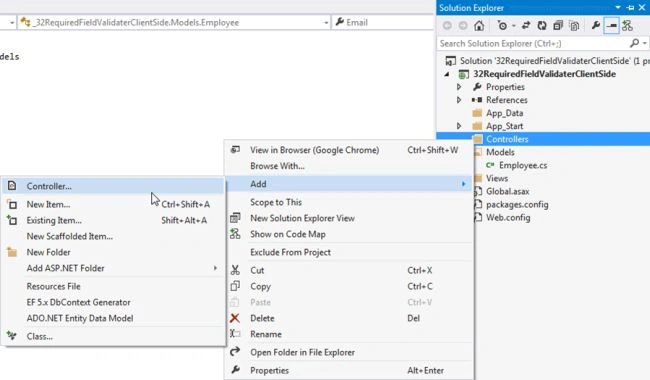Expand the References node
Viewport: 650px width, 380px height.
[459, 100]
